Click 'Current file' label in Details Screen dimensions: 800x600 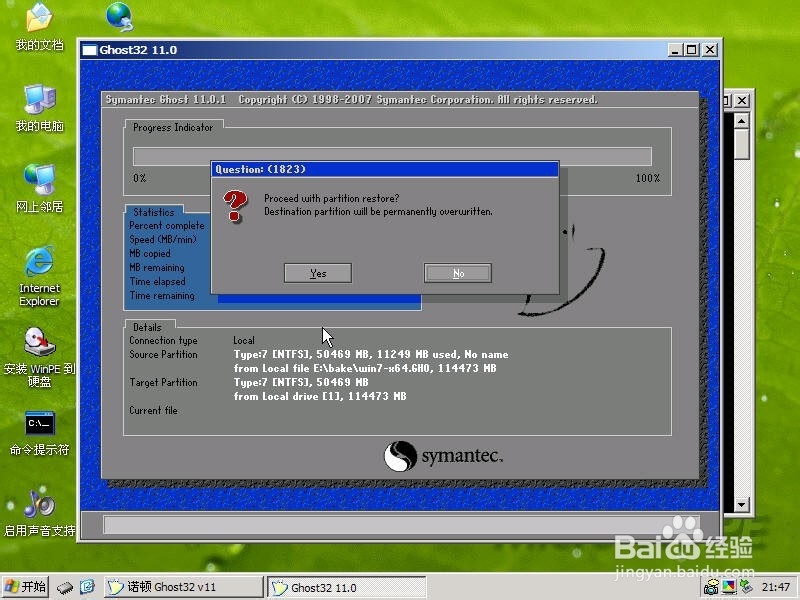pyautogui.click(x=153, y=410)
